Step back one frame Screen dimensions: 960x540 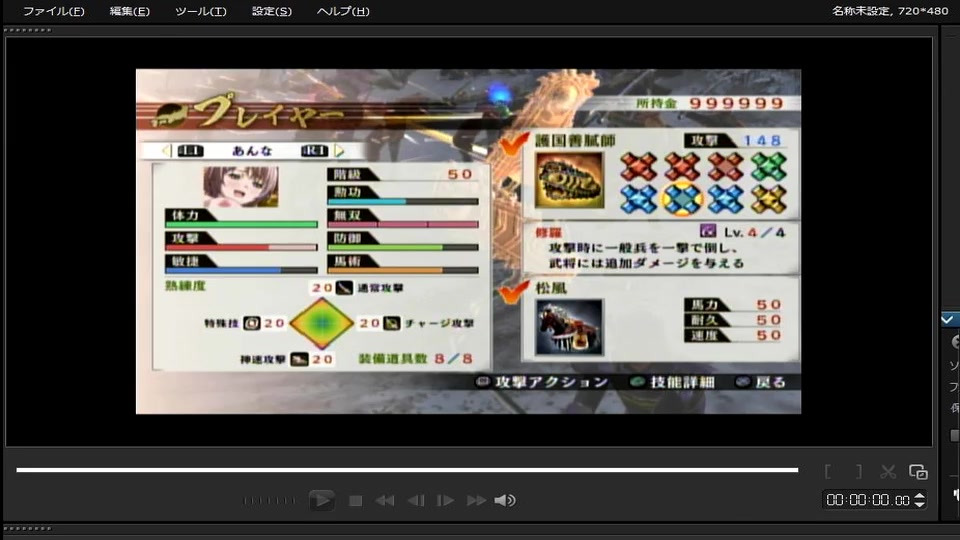click(416, 501)
